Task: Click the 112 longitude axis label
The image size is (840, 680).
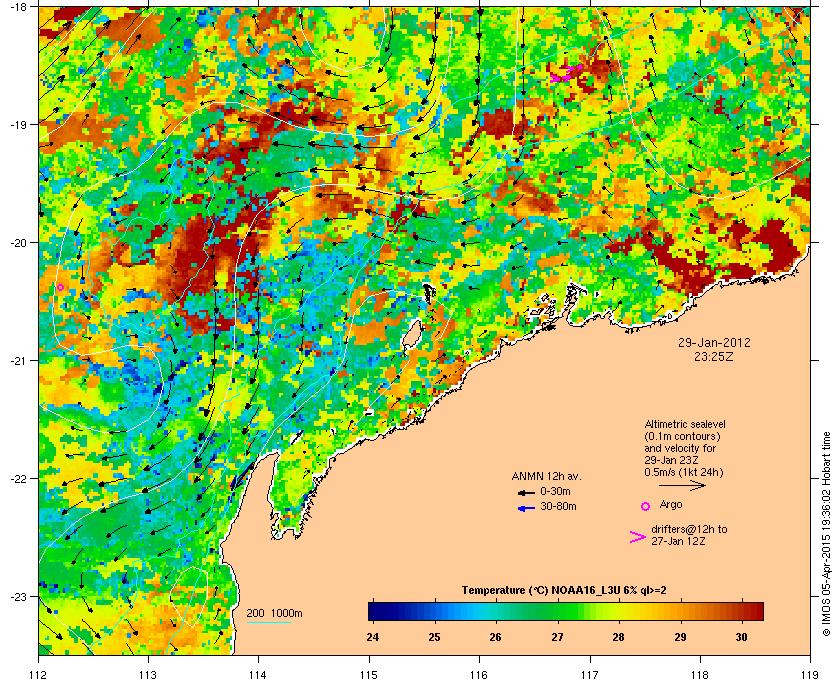Action: tap(39, 674)
